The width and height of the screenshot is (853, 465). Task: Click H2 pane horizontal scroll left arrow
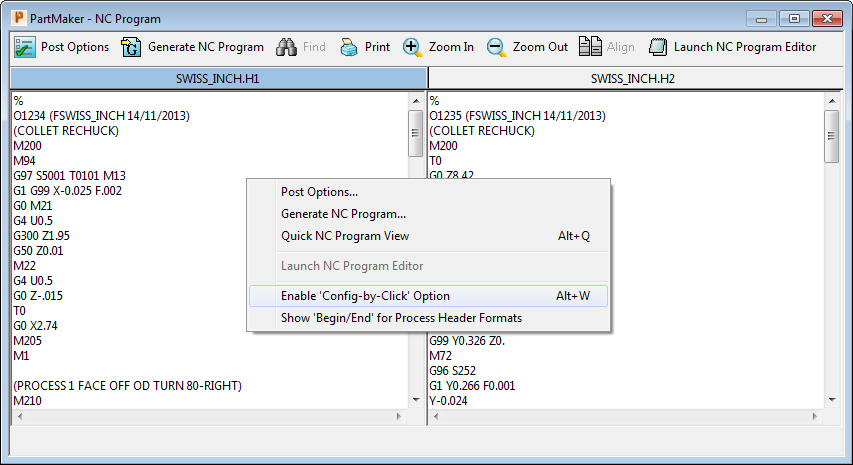pos(436,417)
